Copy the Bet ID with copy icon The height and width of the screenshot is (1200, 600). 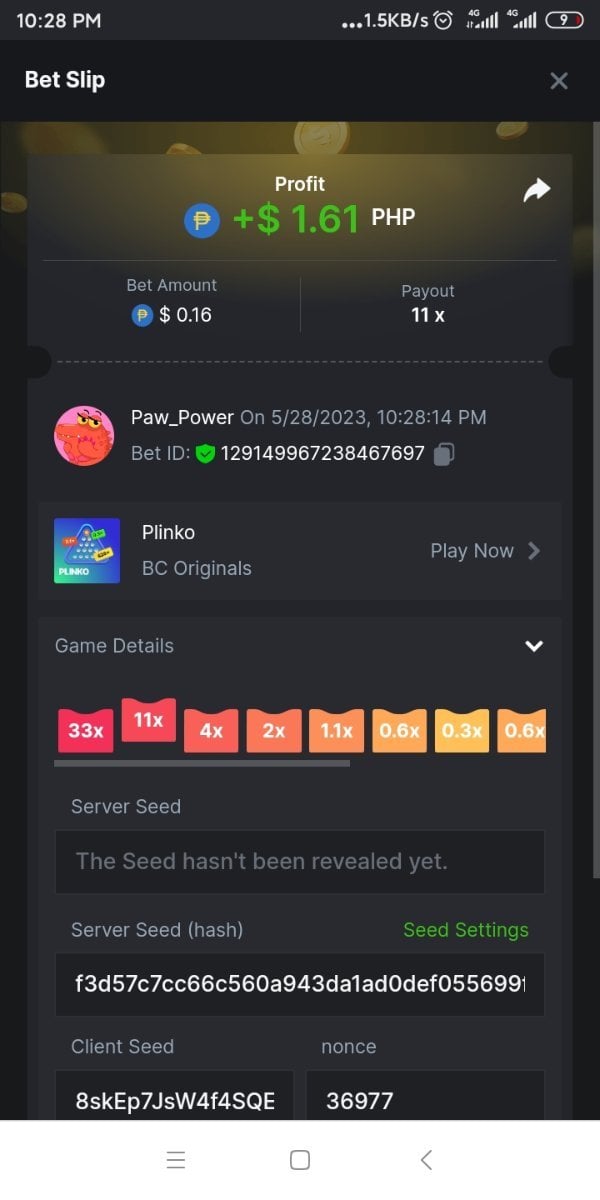445,454
